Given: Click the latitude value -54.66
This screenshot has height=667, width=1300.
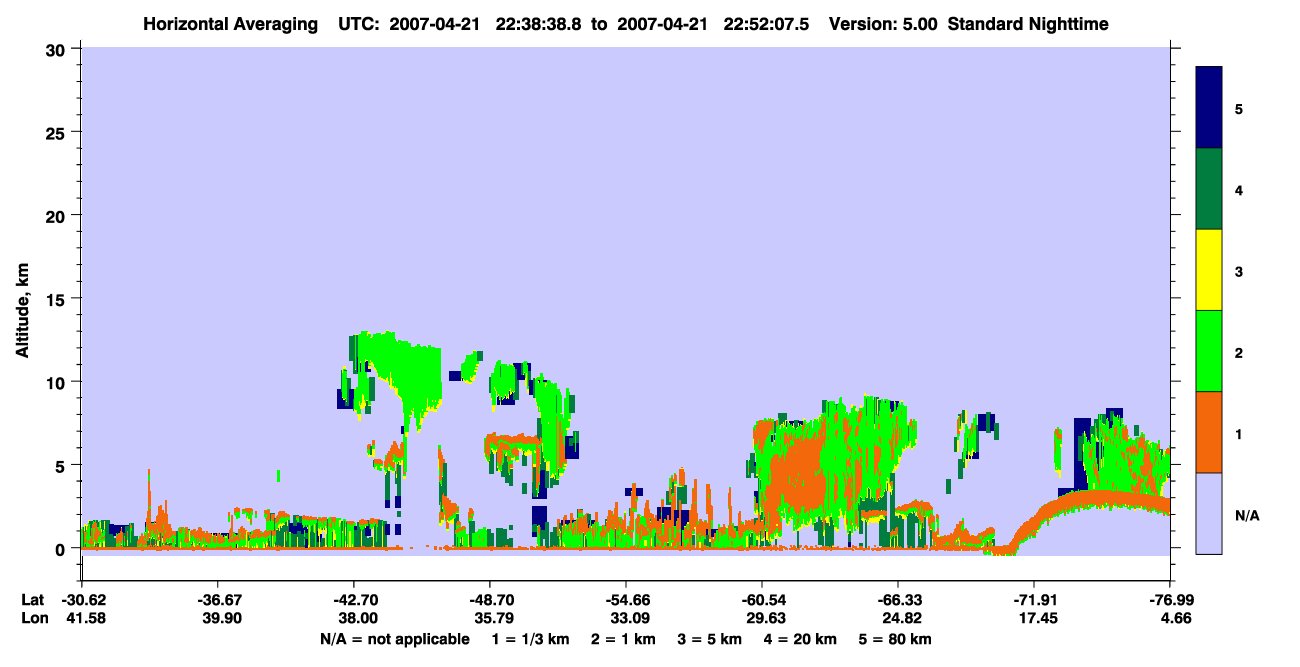Looking at the screenshot, I should click(x=625, y=600).
